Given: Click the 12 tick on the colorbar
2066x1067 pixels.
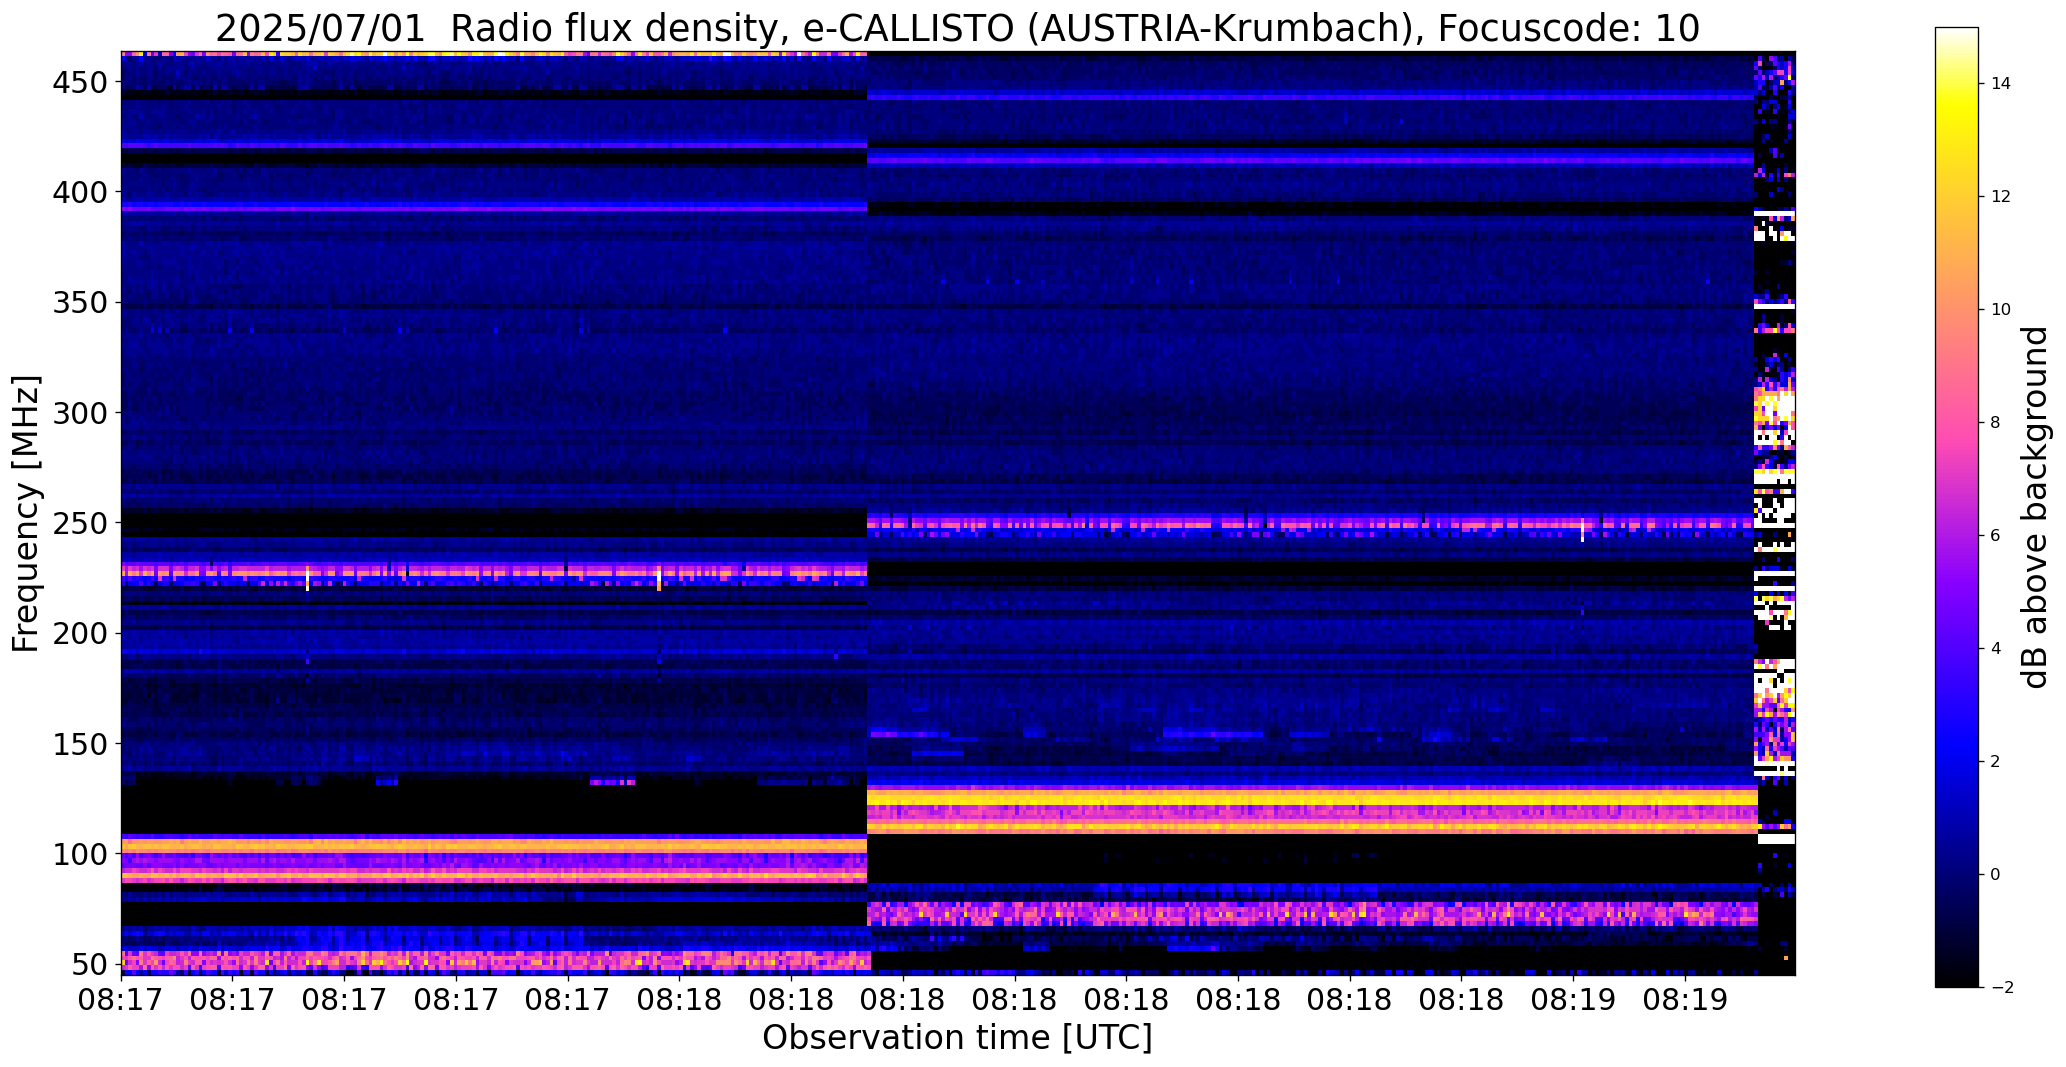Looking at the screenshot, I should pos(2001,196).
